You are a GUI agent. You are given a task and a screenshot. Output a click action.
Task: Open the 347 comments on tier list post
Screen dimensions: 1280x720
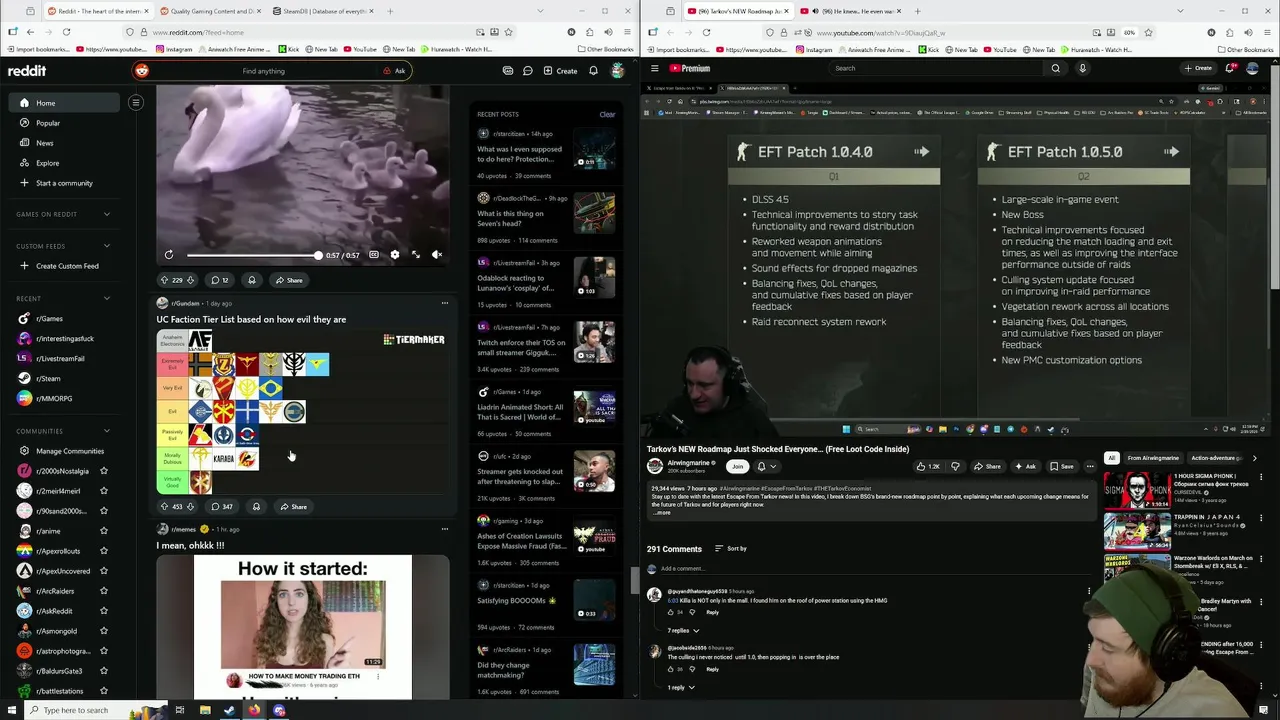click(222, 507)
